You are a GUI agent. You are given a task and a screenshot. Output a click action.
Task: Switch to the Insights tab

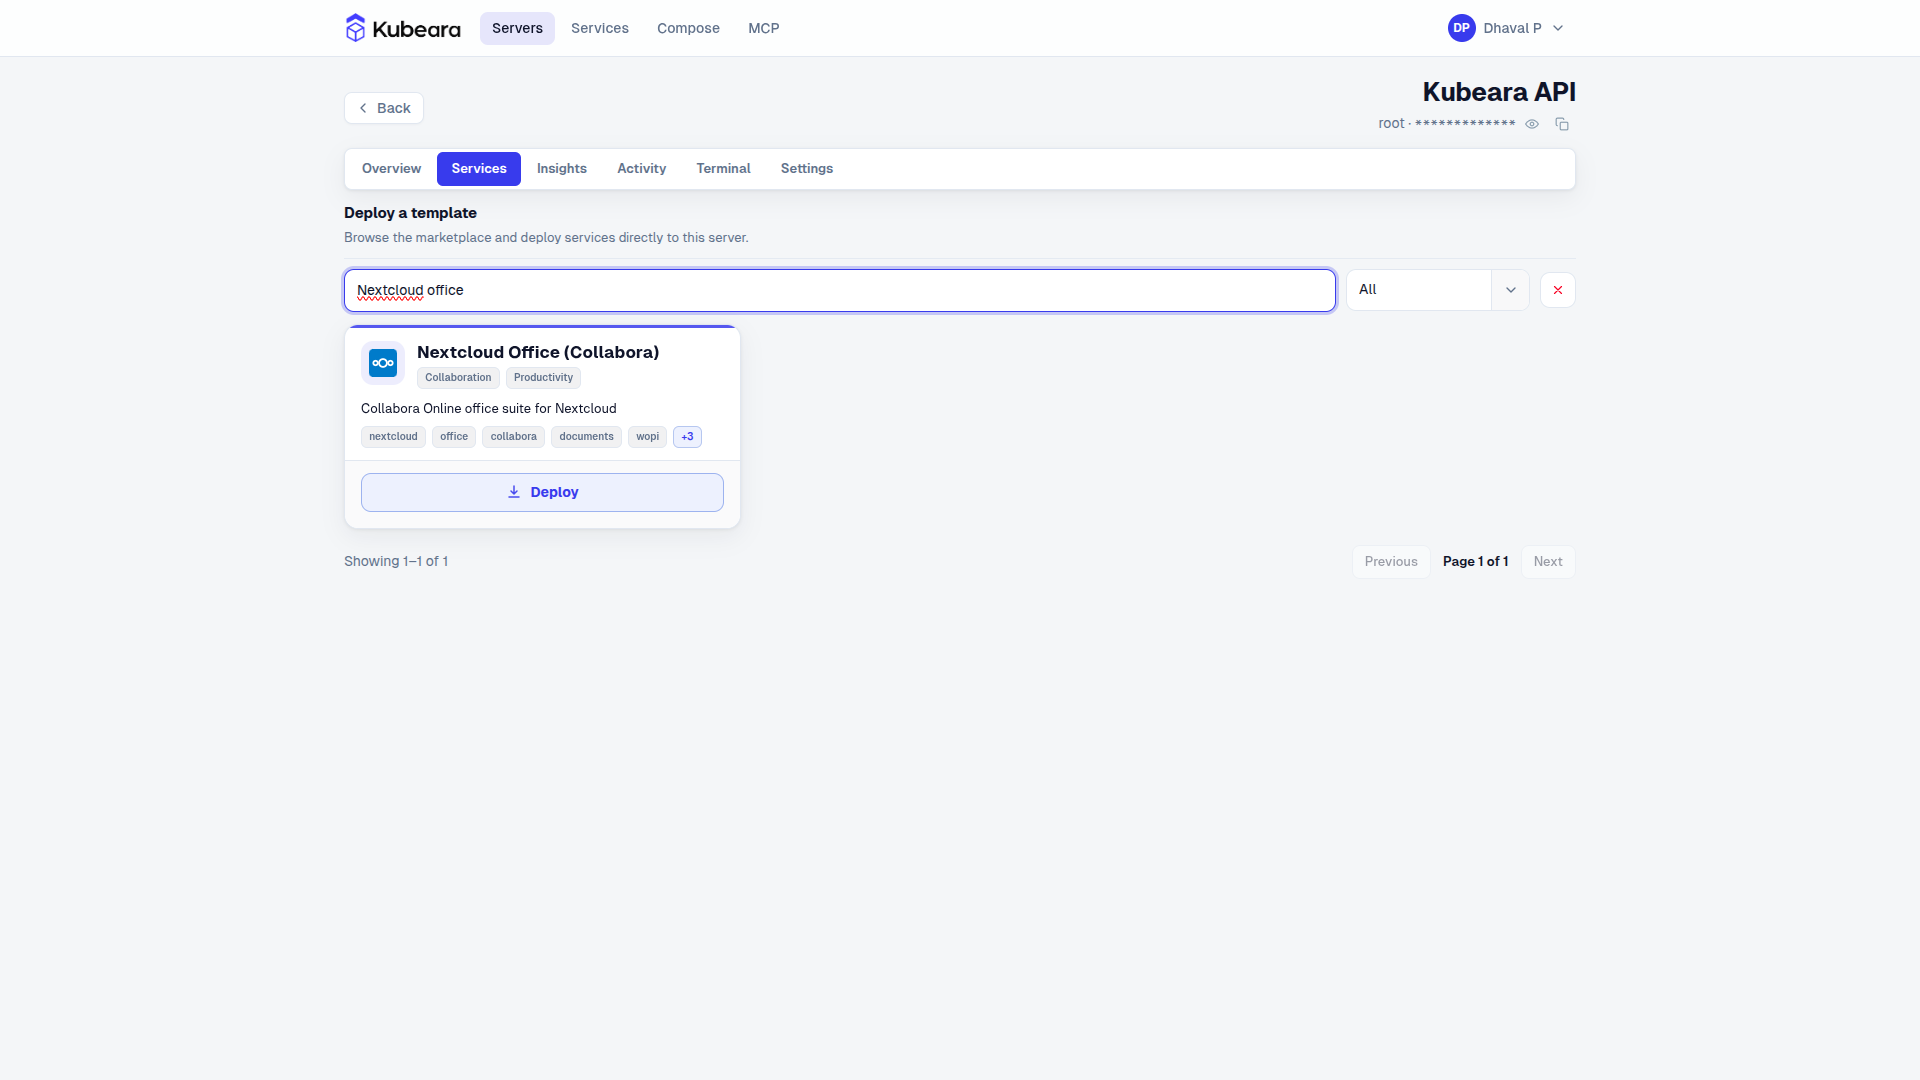tap(562, 168)
